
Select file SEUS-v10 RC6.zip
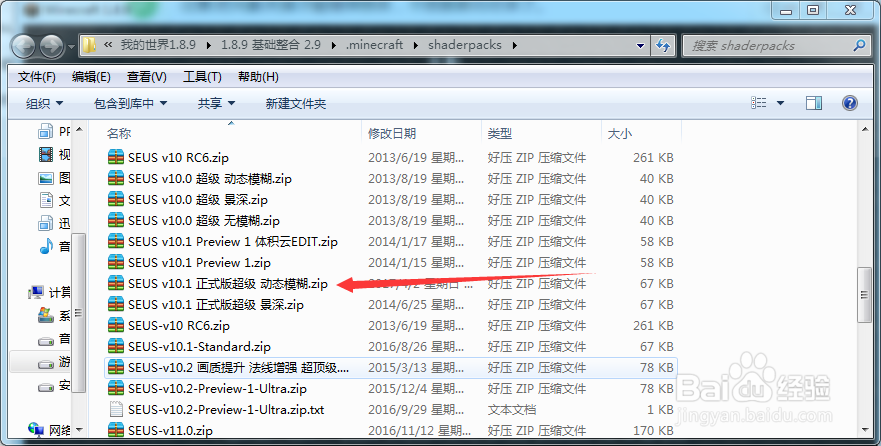(179, 326)
